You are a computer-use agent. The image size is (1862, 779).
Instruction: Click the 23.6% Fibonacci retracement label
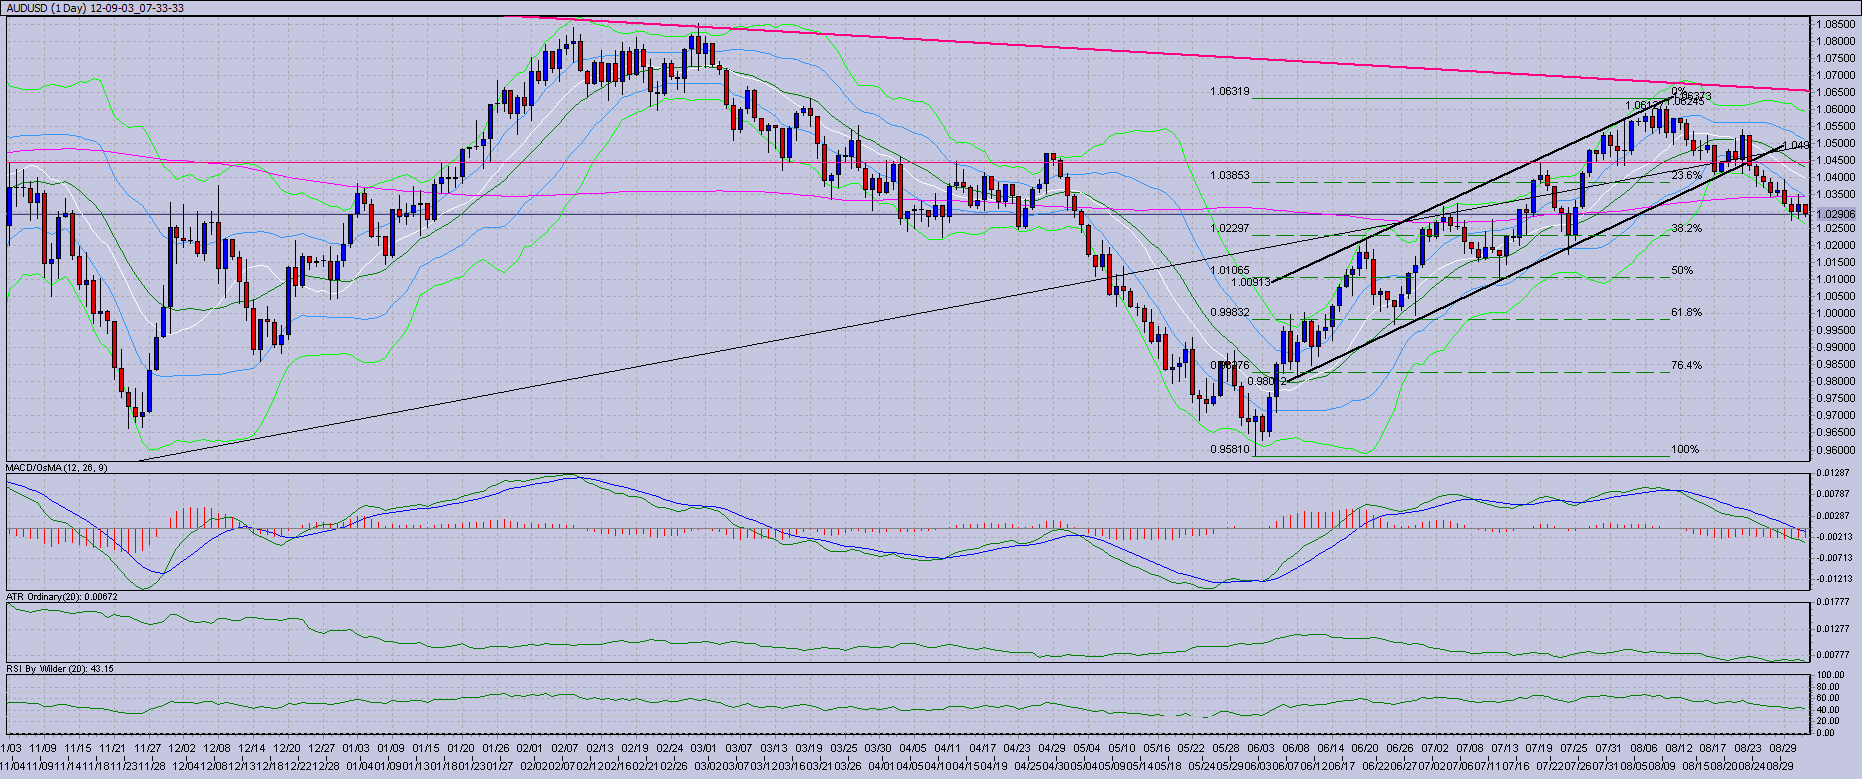pos(1686,176)
